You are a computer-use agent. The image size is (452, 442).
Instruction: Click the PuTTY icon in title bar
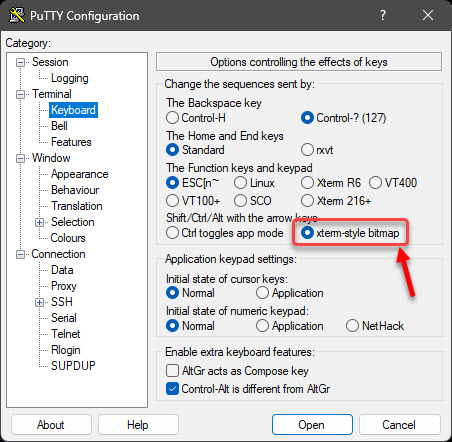(17, 15)
